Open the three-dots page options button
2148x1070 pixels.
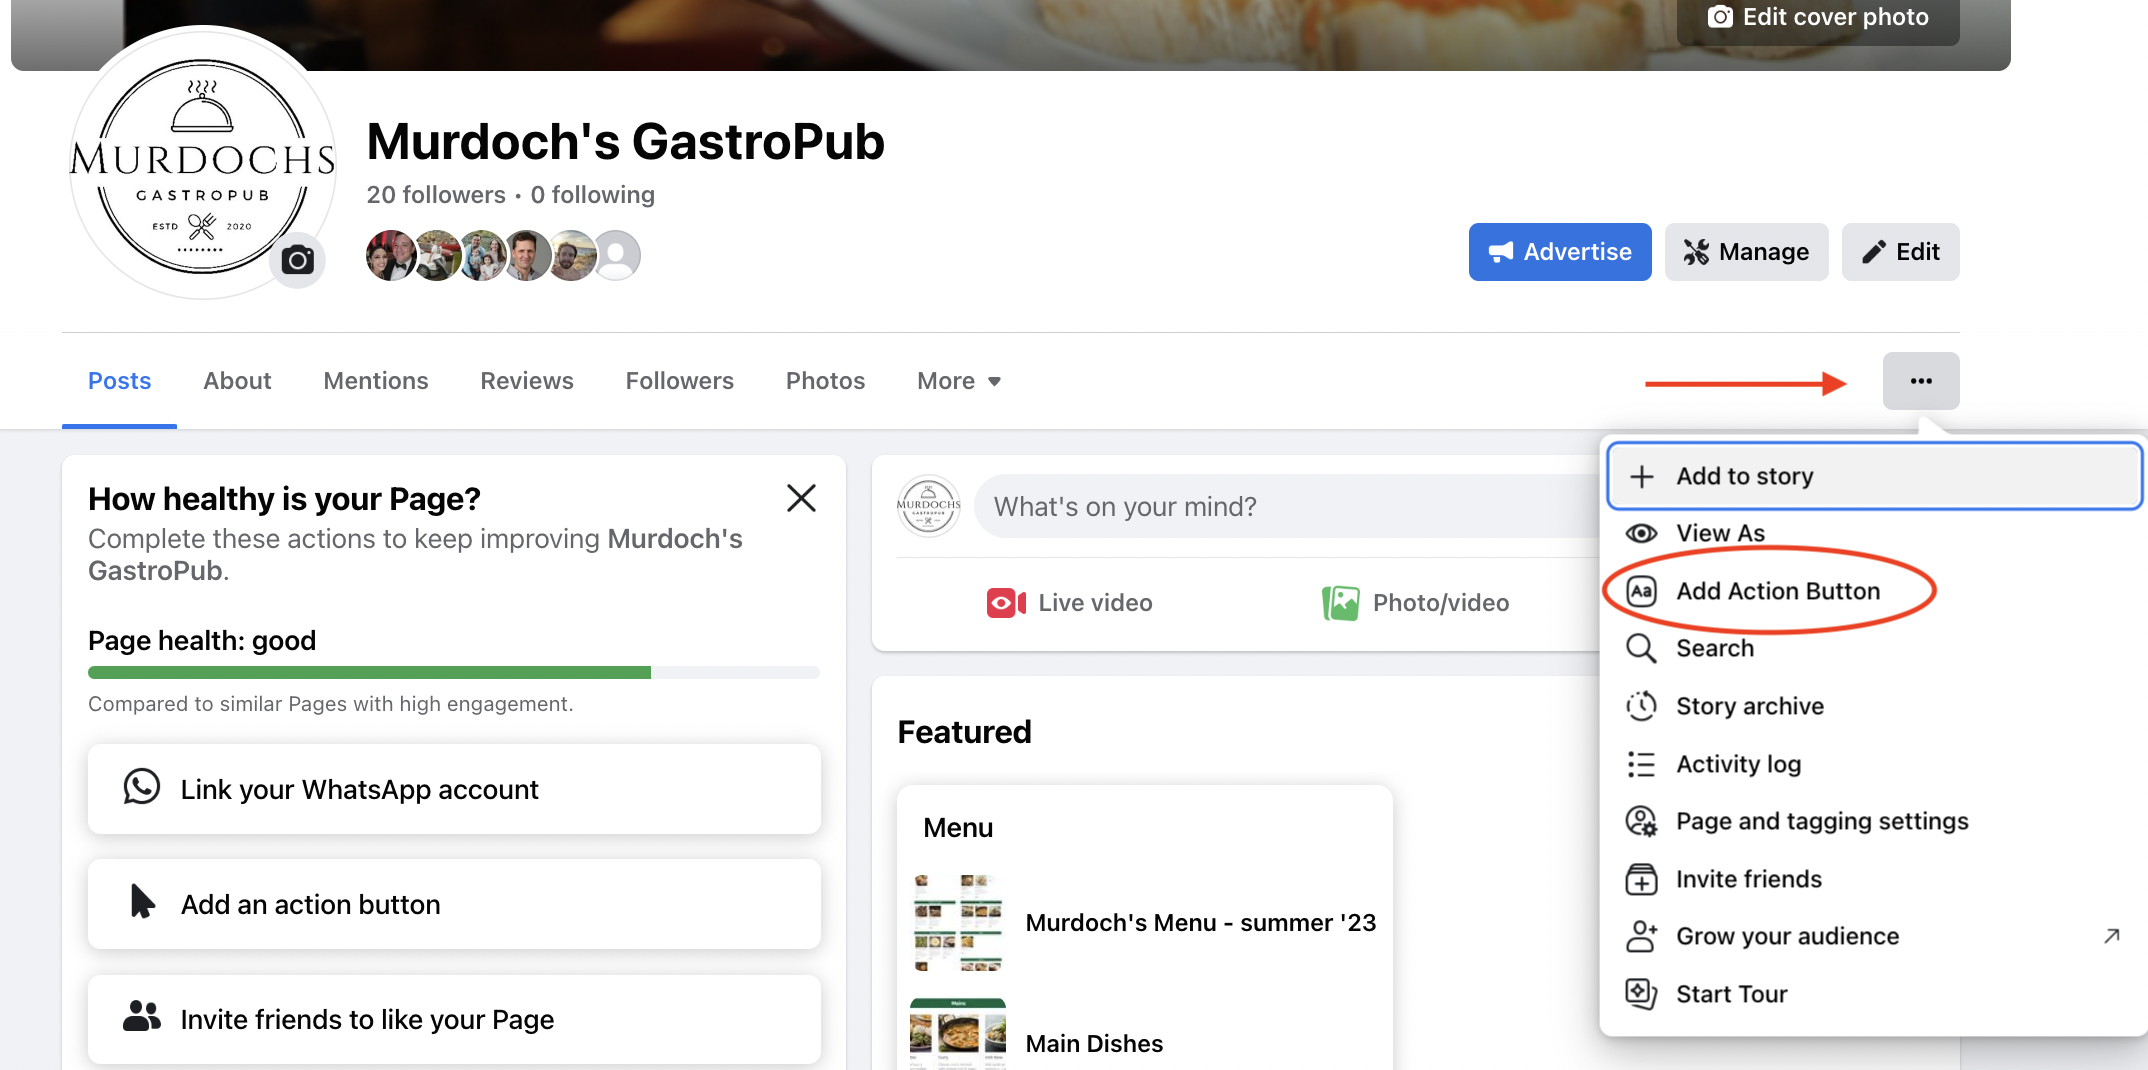pos(1920,381)
